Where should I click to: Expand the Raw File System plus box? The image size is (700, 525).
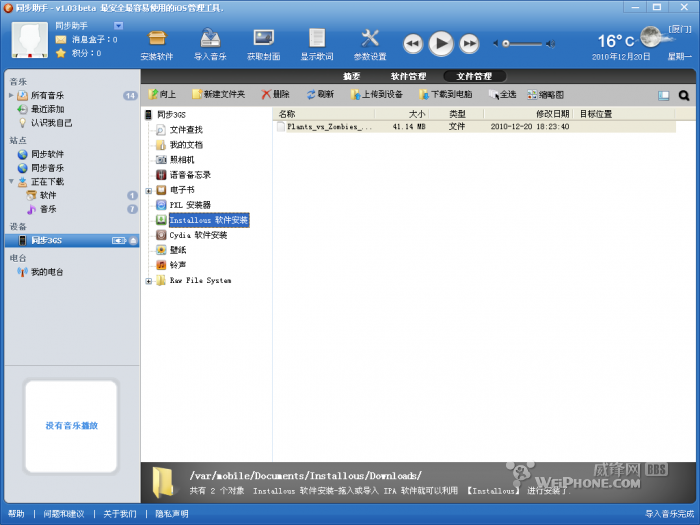[149, 281]
